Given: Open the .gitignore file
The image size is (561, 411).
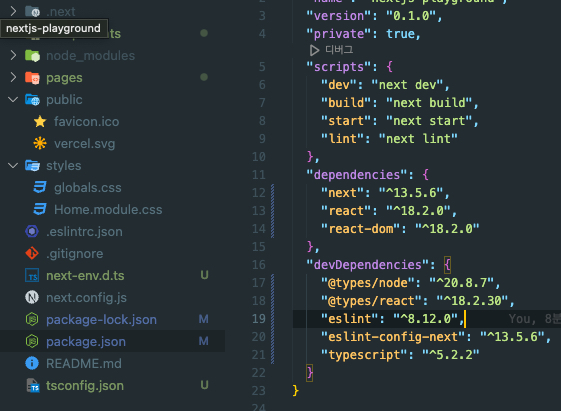Looking at the screenshot, I should click(75, 254).
